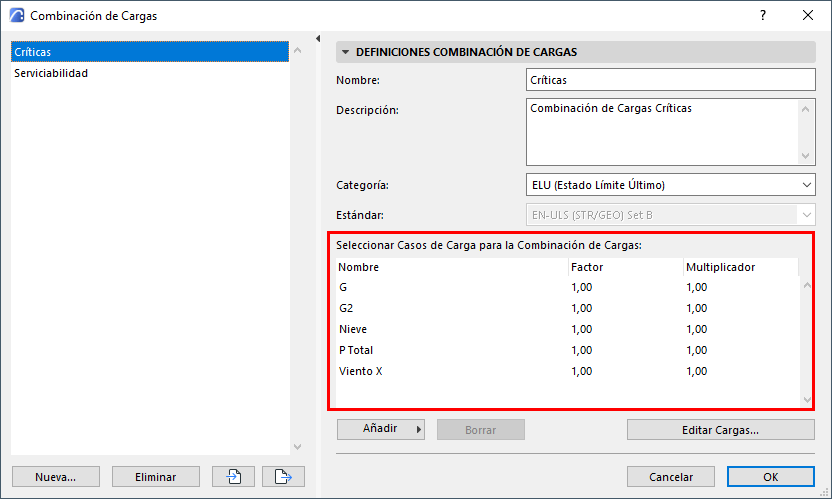Select the Viento X load case row
Image resolution: width=832 pixels, height=499 pixels.
pos(567,371)
